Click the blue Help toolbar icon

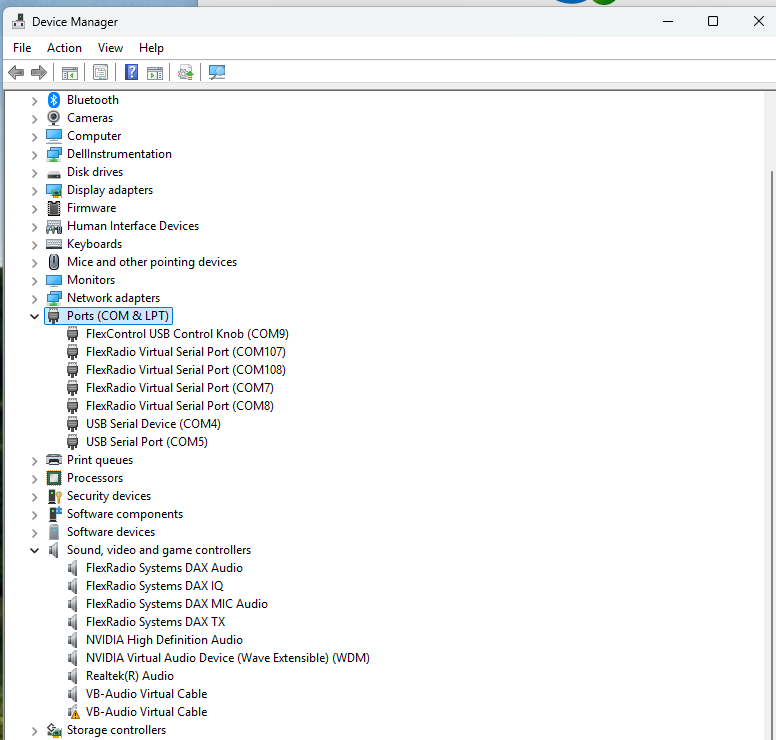(131, 72)
